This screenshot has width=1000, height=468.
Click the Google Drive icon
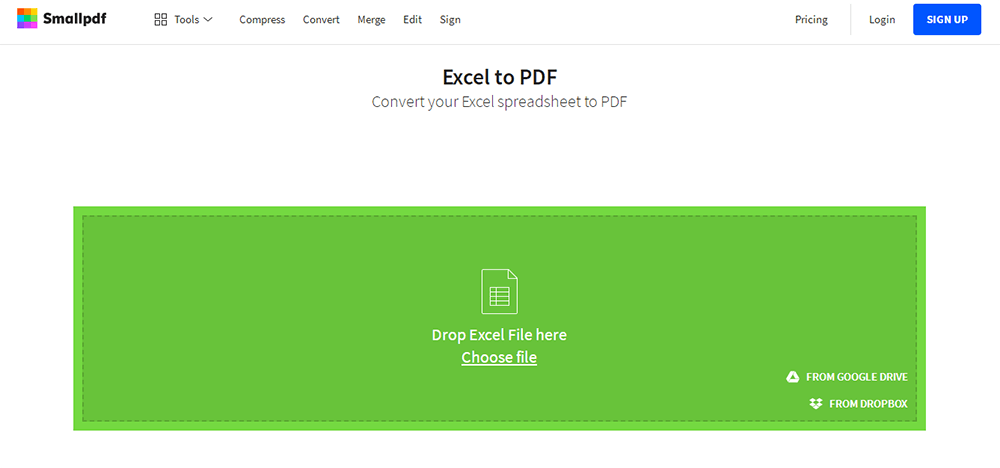pyautogui.click(x=793, y=377)
